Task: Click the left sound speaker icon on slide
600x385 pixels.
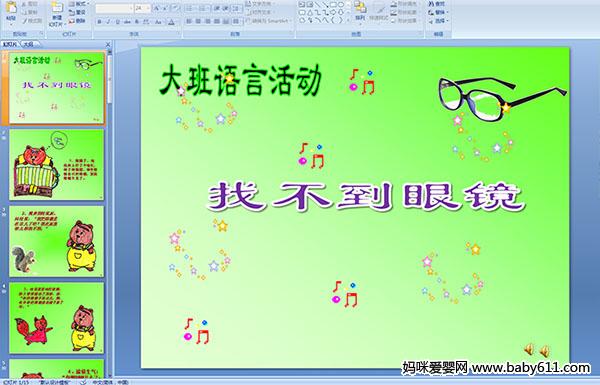Action: (x=529, y=349)
